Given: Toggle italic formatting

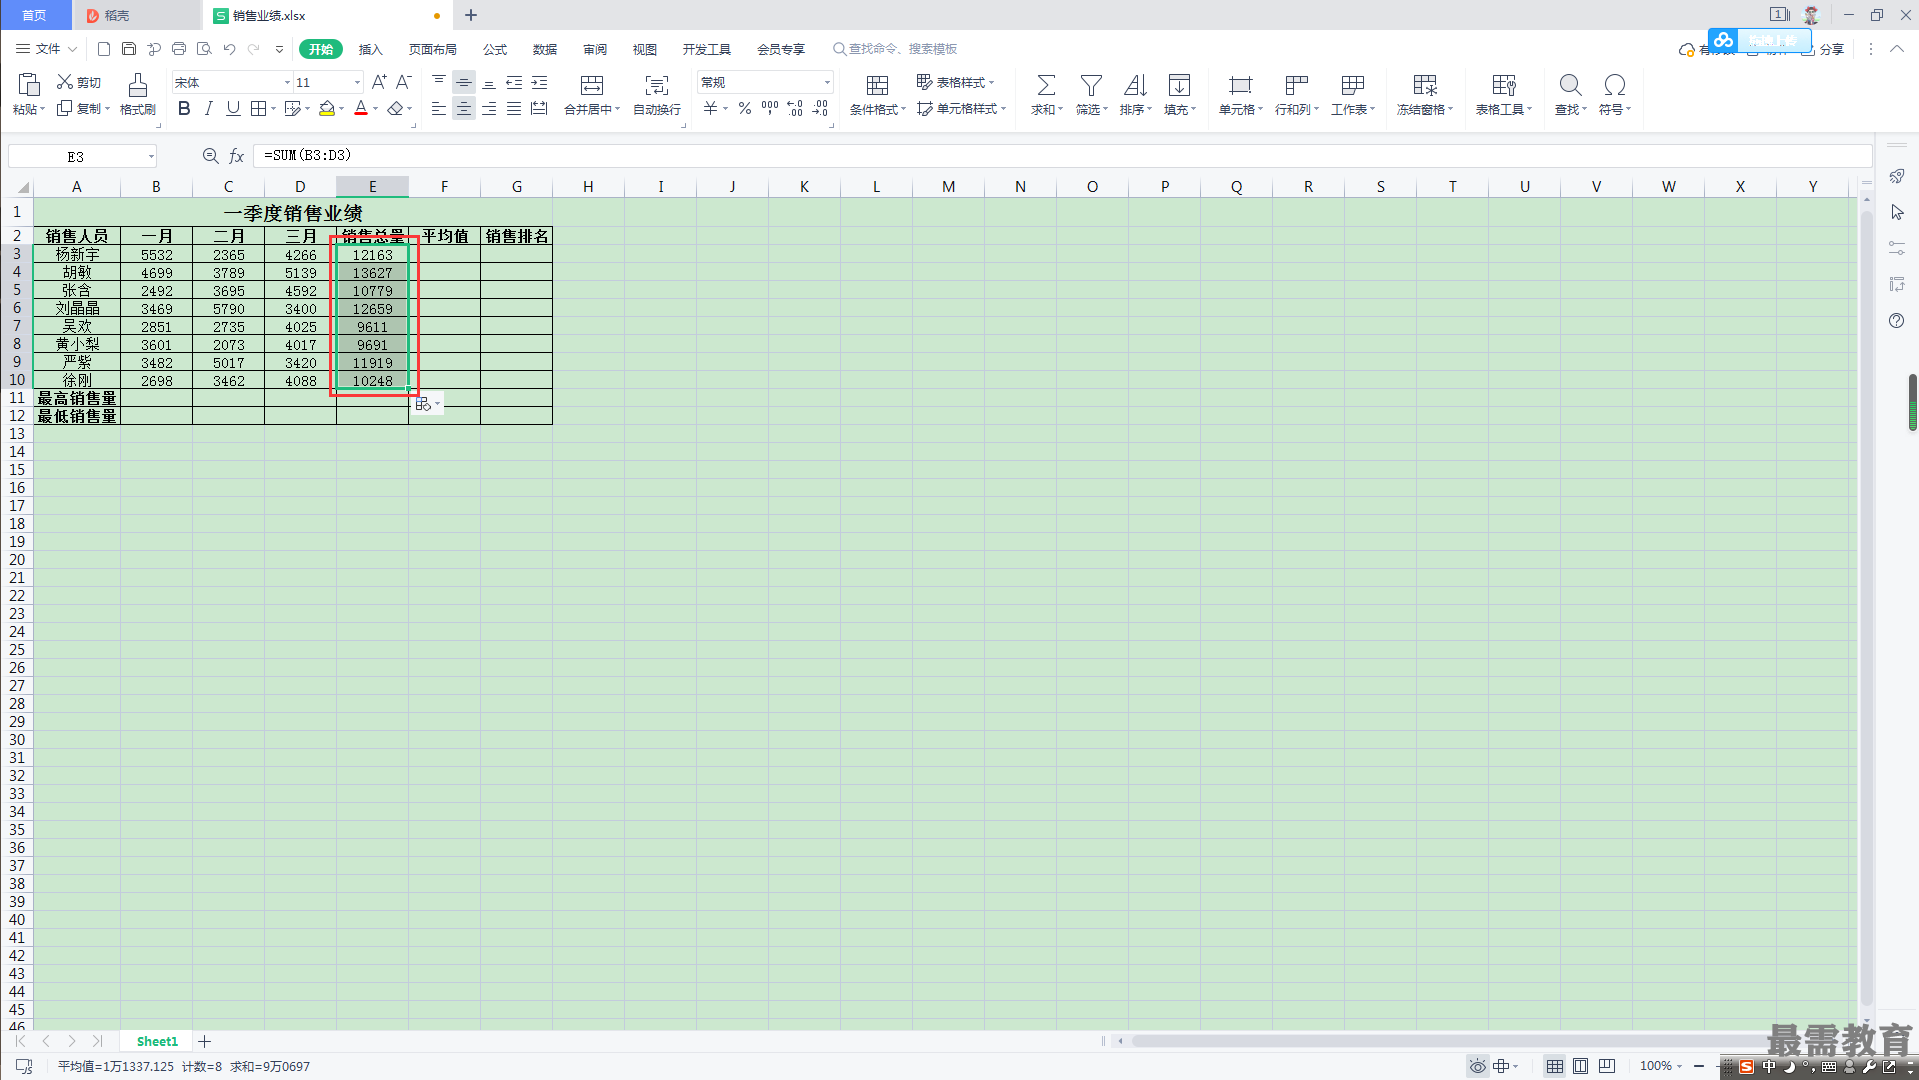Looking at the screenshot, I should tap(208, 108).
